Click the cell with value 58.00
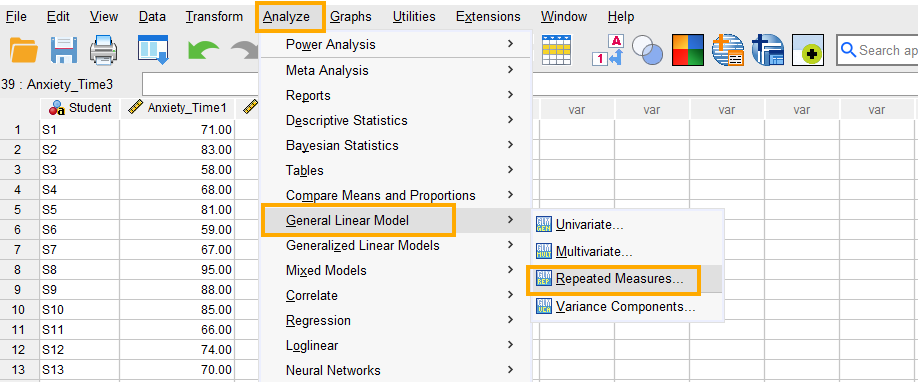 tap(177, 169)
